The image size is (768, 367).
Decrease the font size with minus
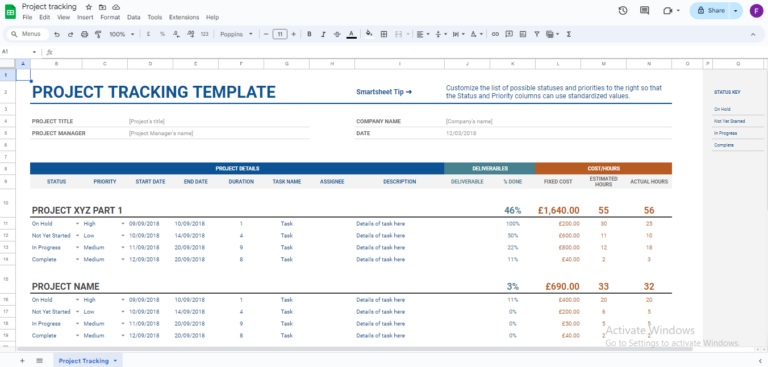tap(266, 34)
